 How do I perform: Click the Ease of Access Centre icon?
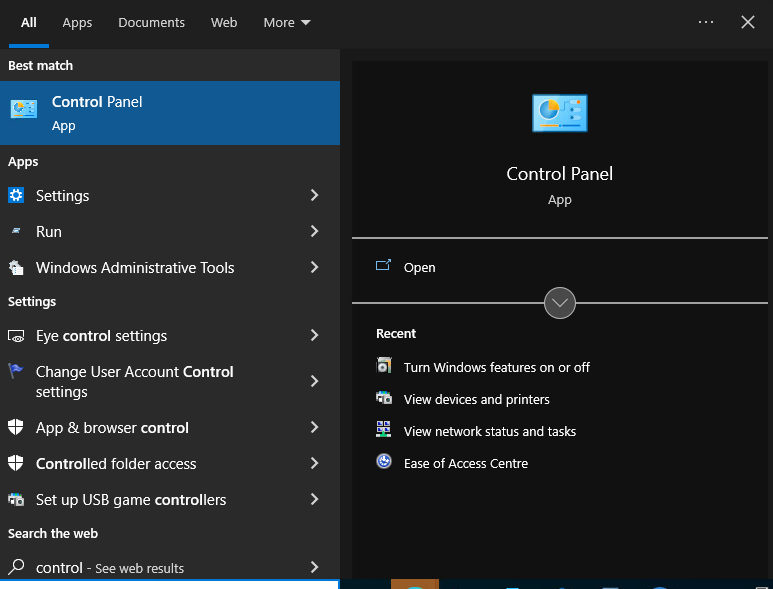pos(384,463)
